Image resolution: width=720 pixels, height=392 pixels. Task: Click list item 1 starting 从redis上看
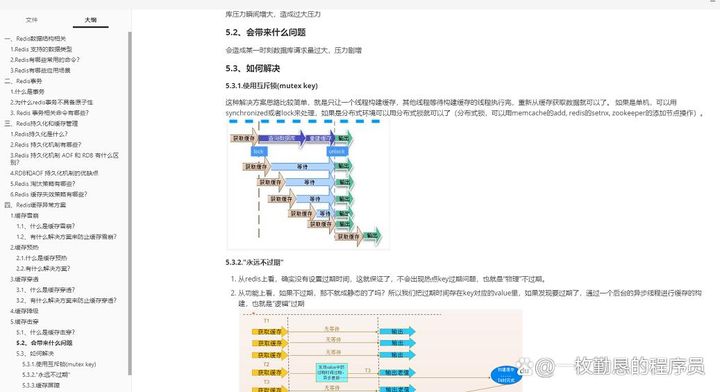[x=392, y=279]
